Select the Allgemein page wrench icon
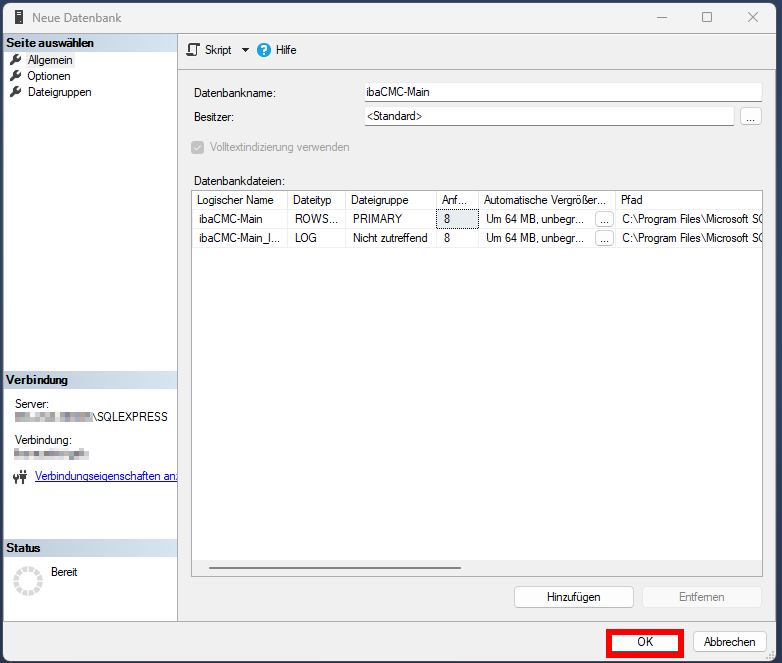Viewport: 782px width, 663px height. click(16, 60)
